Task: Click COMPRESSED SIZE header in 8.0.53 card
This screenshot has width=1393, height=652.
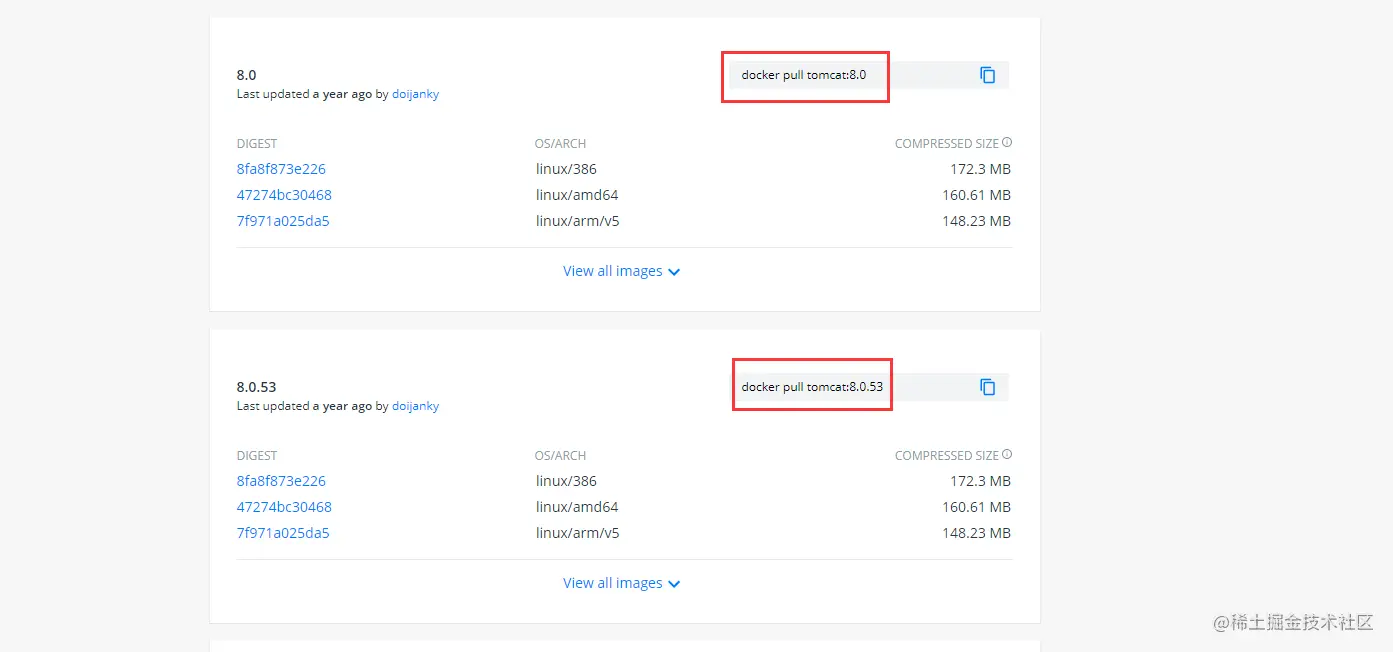Action: pyautogui.click(x=946, y=456)
